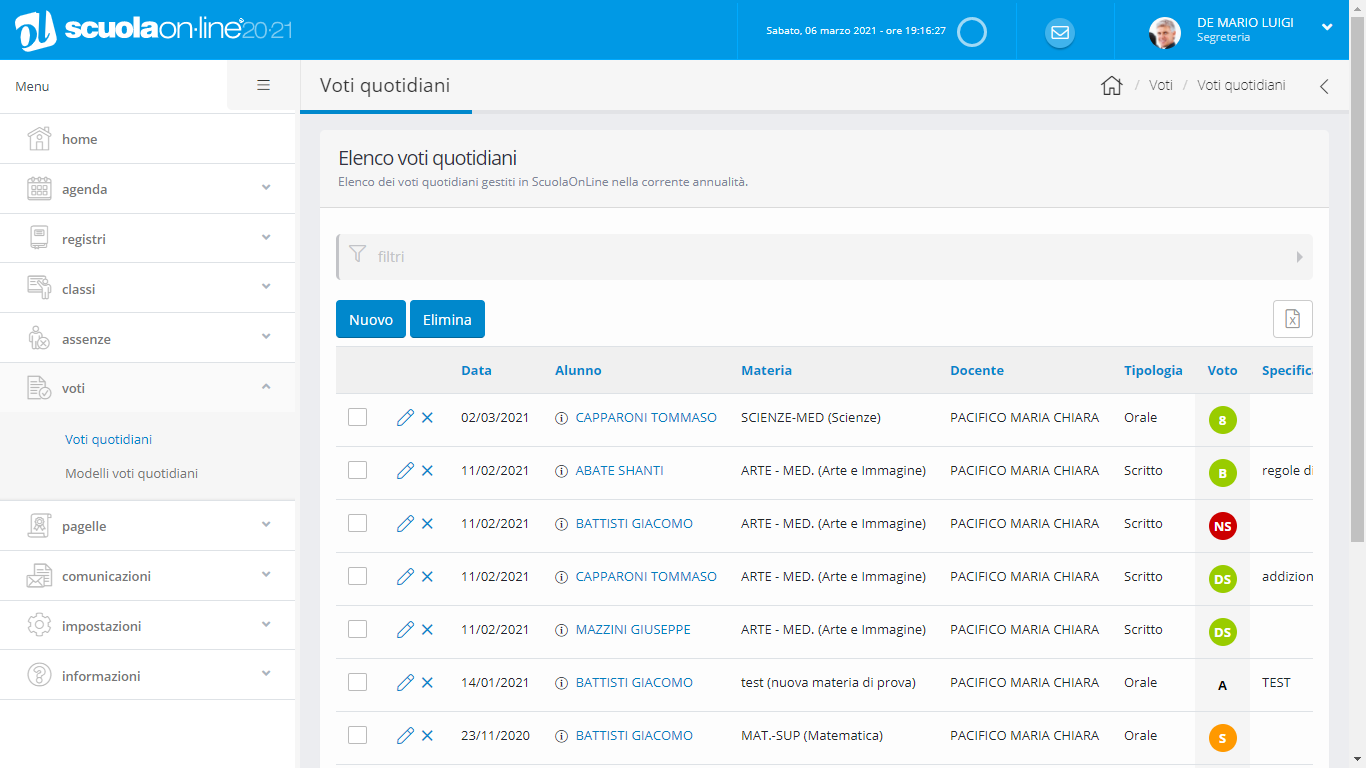Check the box for Abate Shanti row
The width and height of the screenshot is (1366, 768).
click(357, 470)
